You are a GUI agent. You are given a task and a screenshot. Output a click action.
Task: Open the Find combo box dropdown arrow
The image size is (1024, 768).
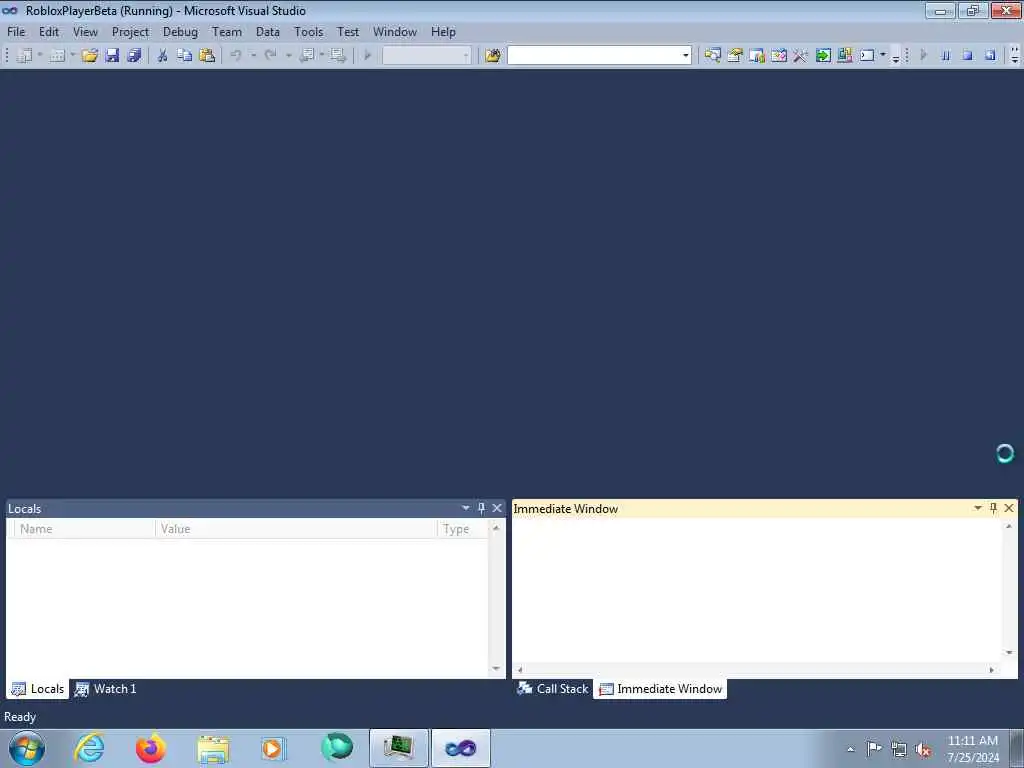(x=685, y=56)
